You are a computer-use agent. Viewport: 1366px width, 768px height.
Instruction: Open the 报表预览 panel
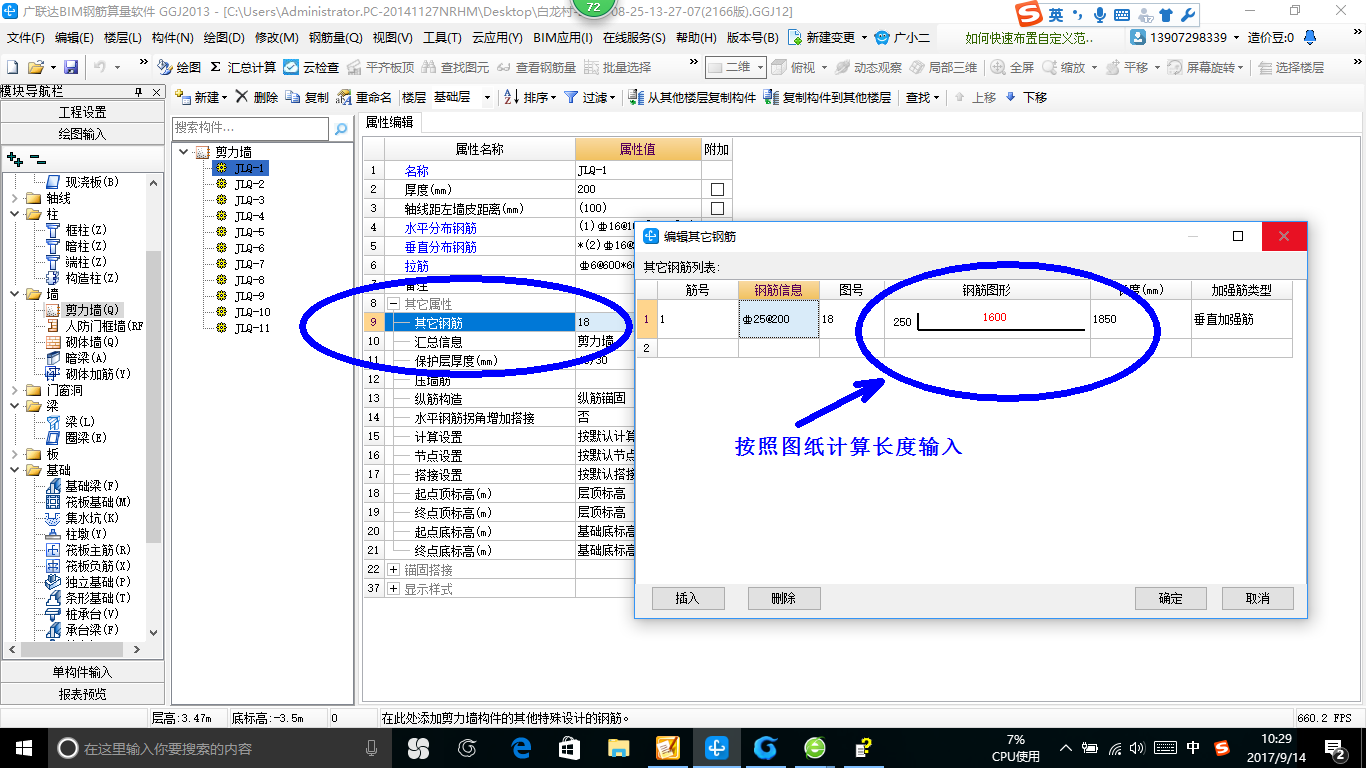tap(82, 693)
